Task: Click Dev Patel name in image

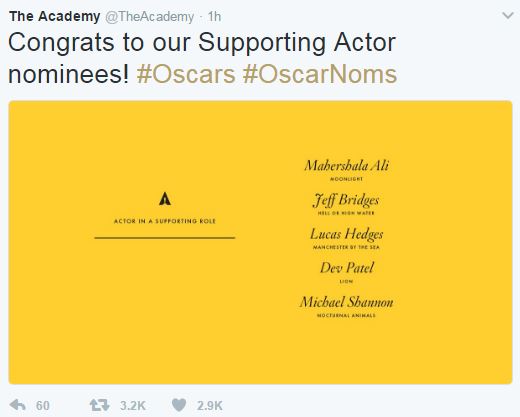Action: click(x=347, y=268)
